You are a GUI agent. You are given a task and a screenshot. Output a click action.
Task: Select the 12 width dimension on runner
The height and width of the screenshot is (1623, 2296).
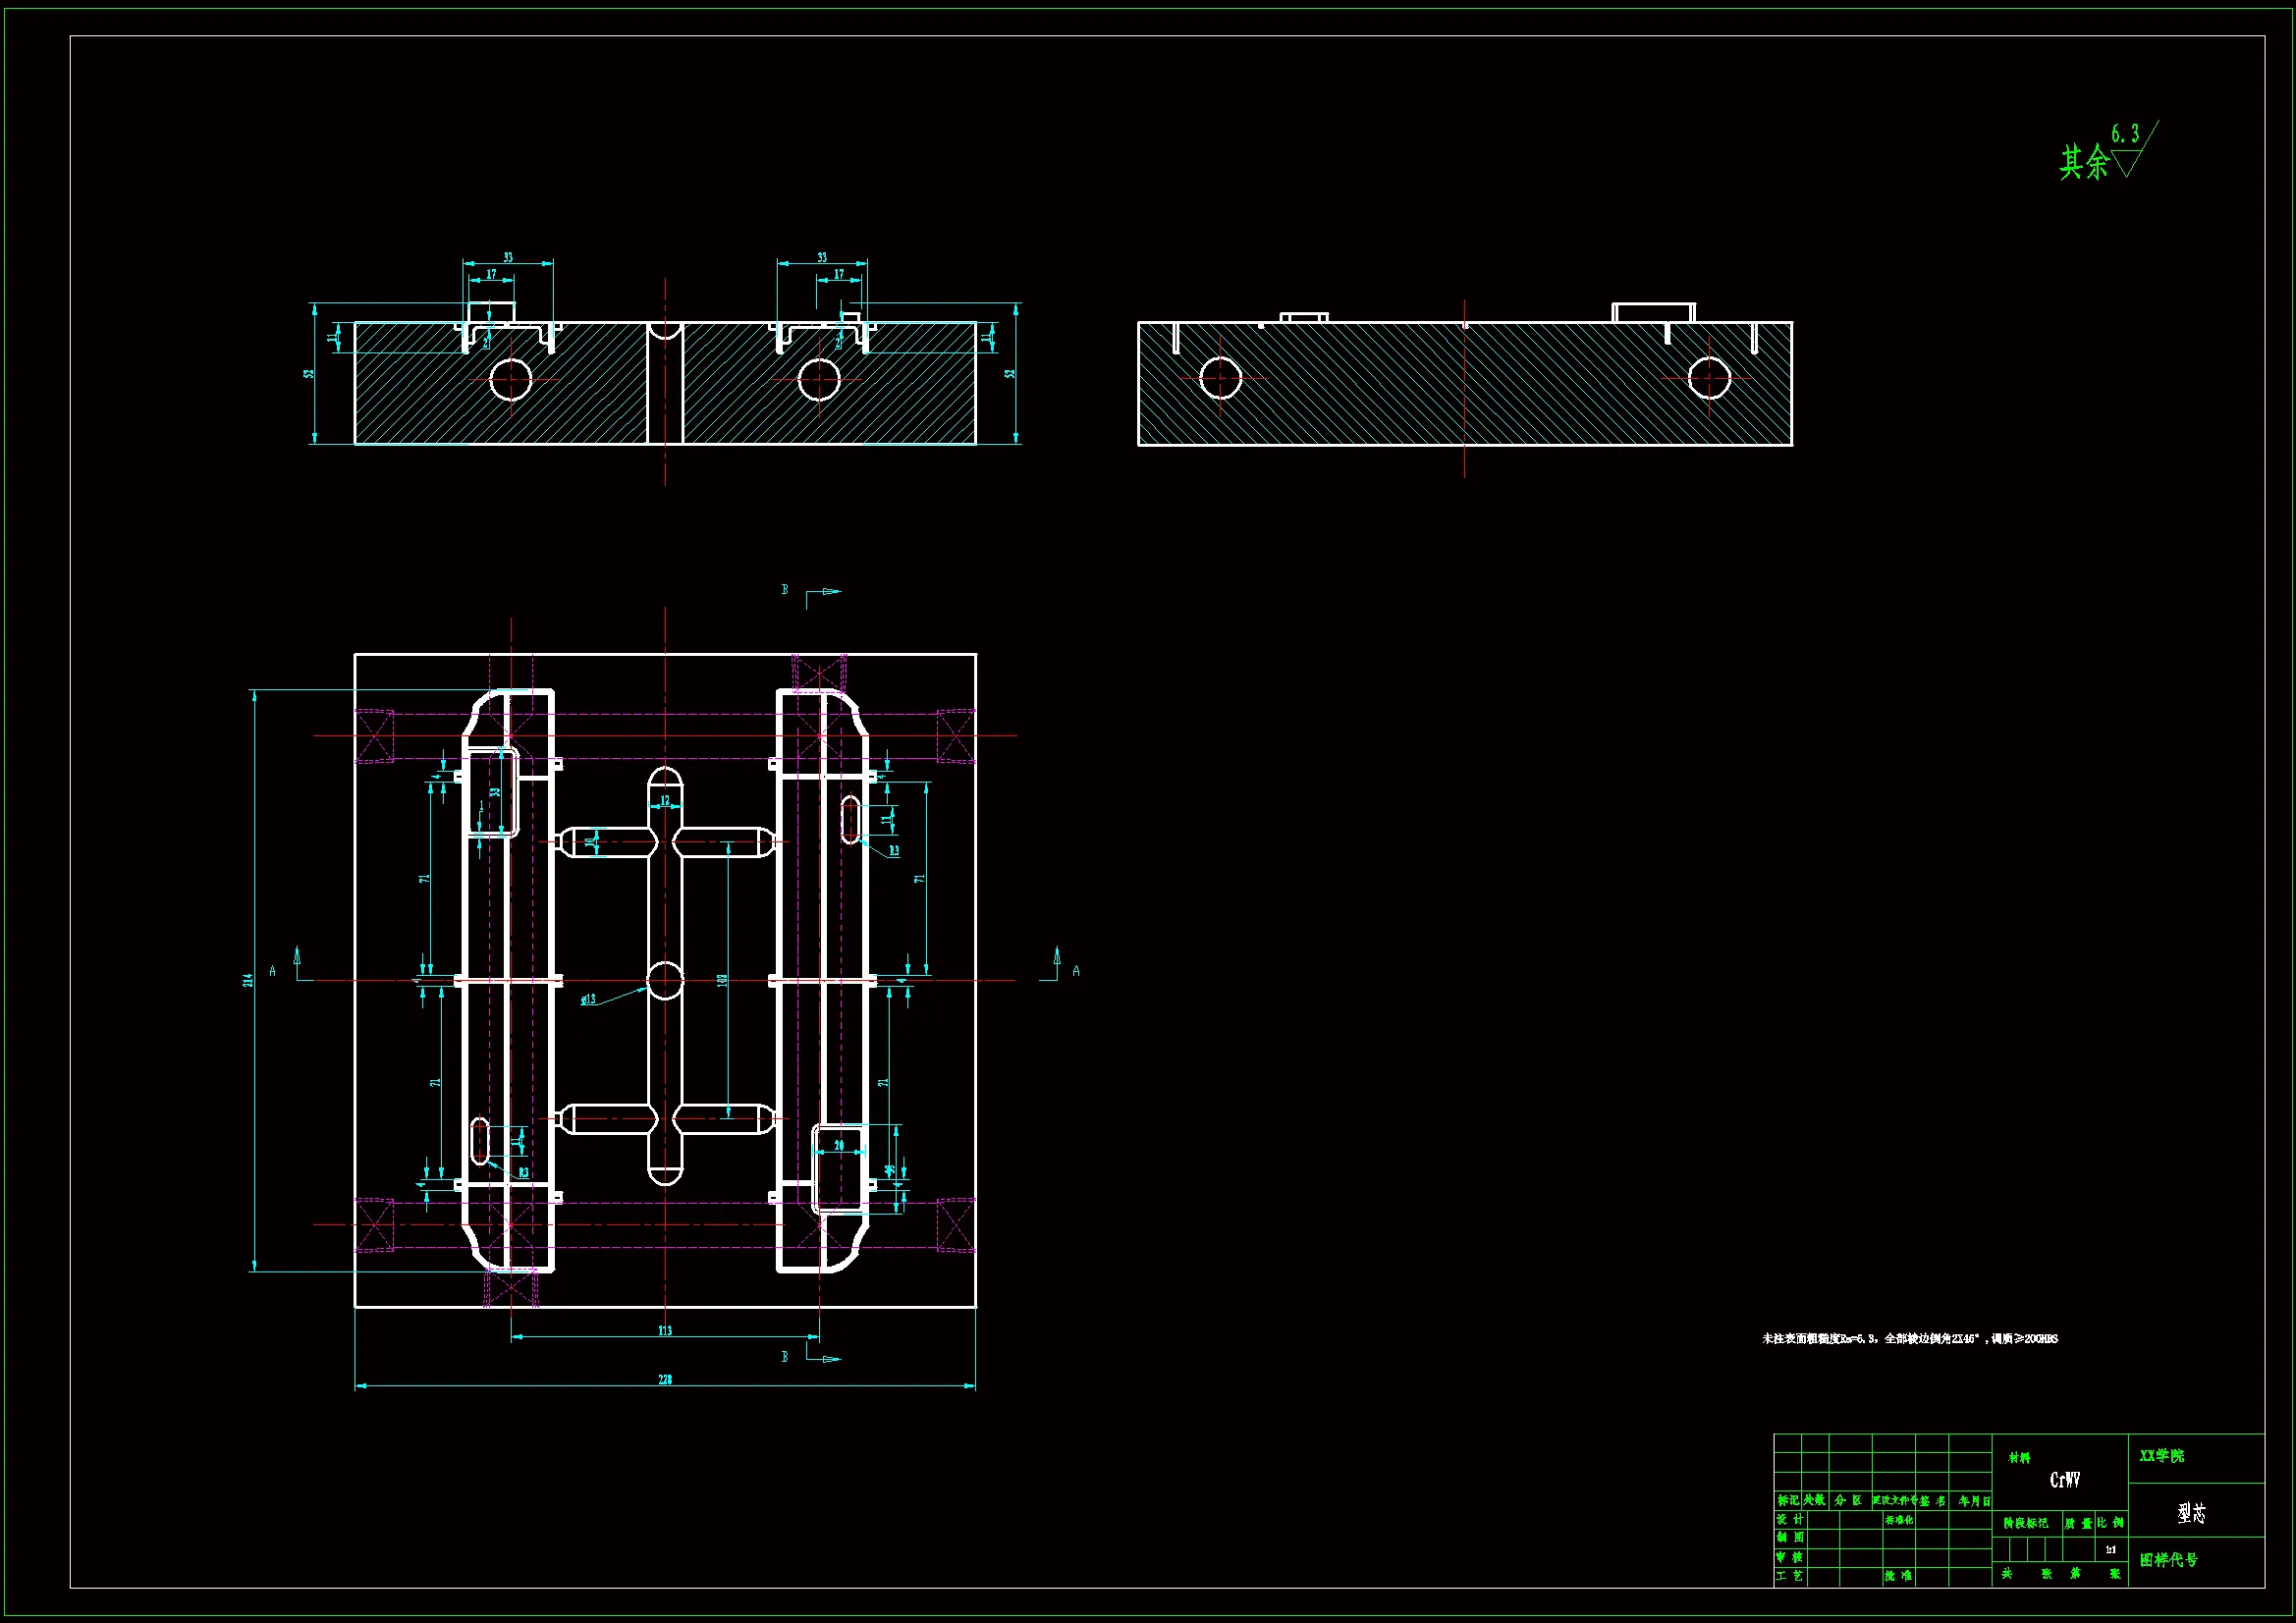(665, 801)
